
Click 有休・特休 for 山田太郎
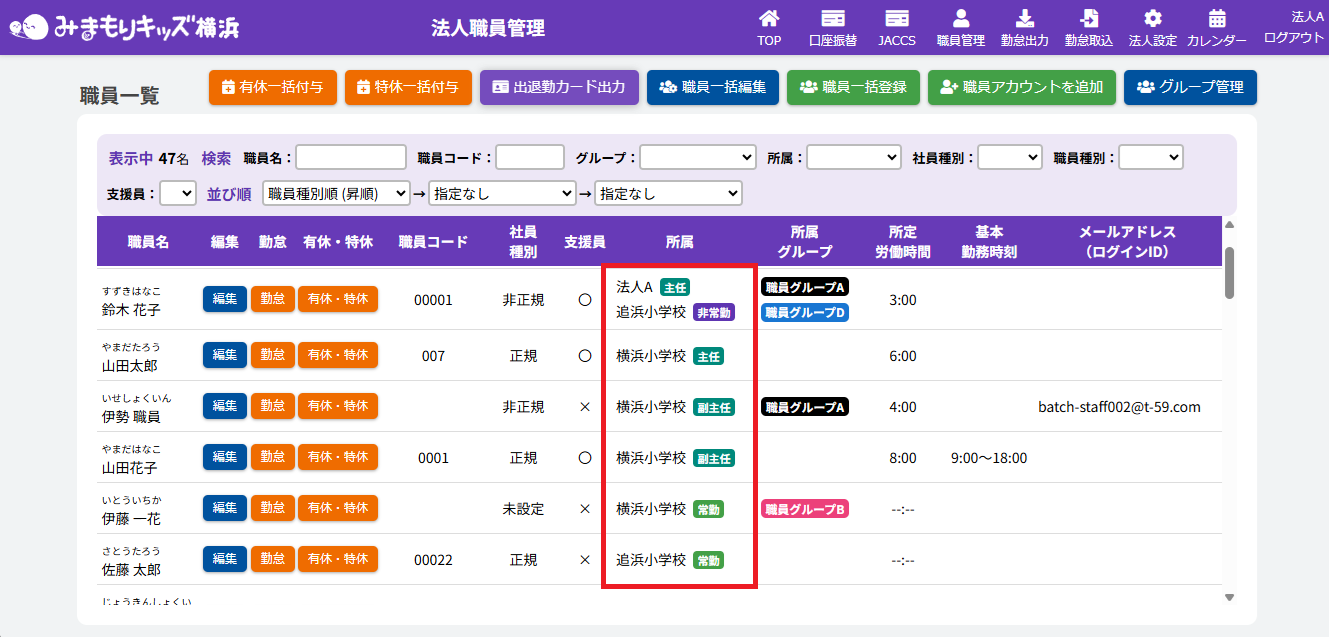(x=338, y=355)
